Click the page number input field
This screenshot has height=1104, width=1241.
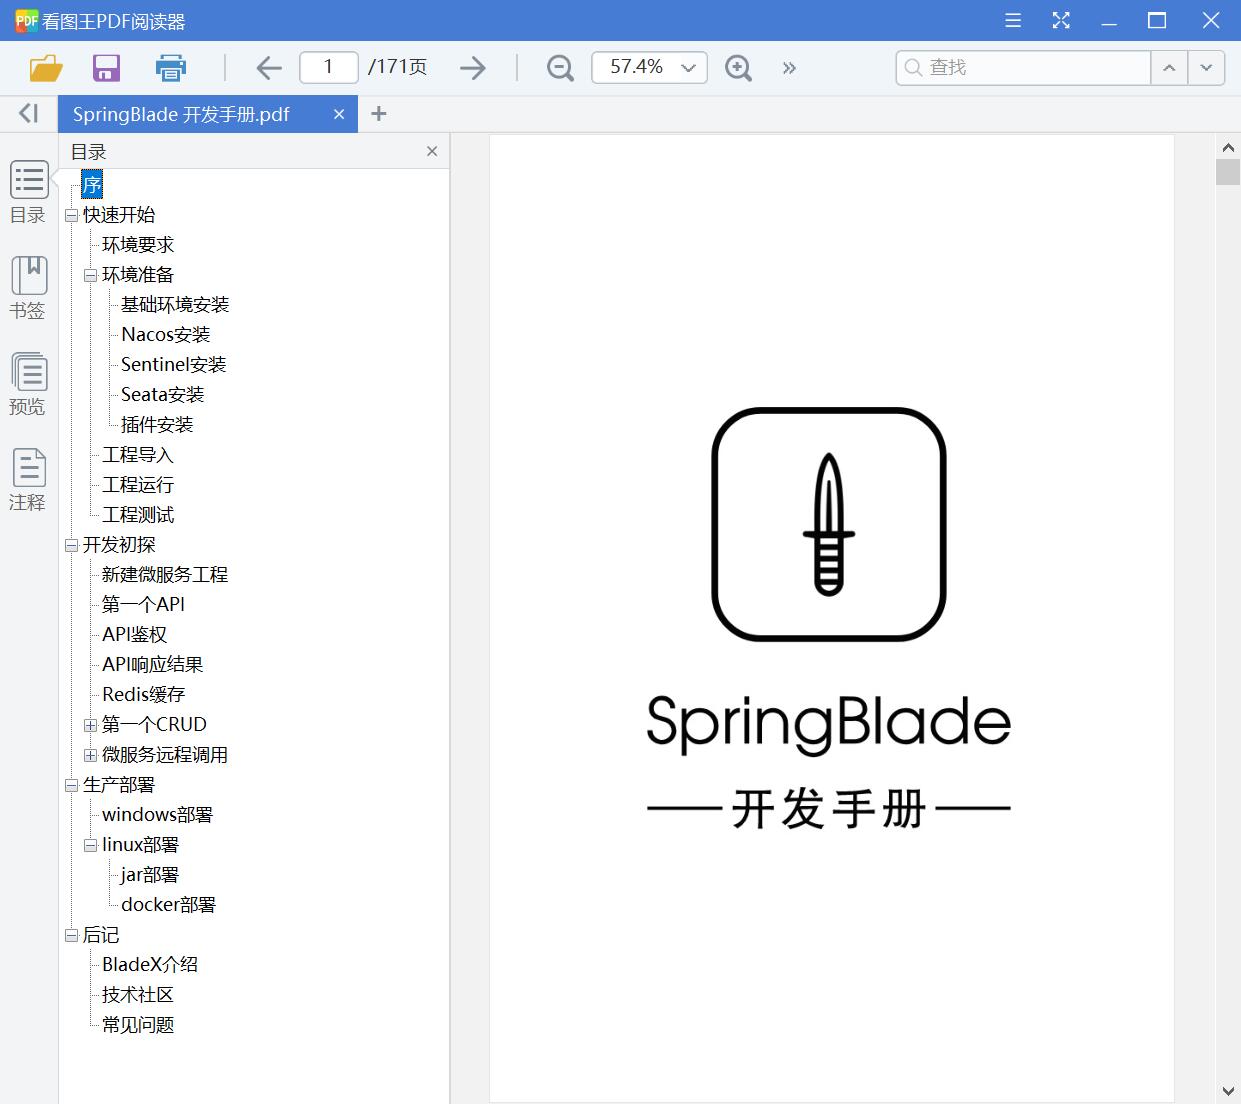click(x=328, y=67)
